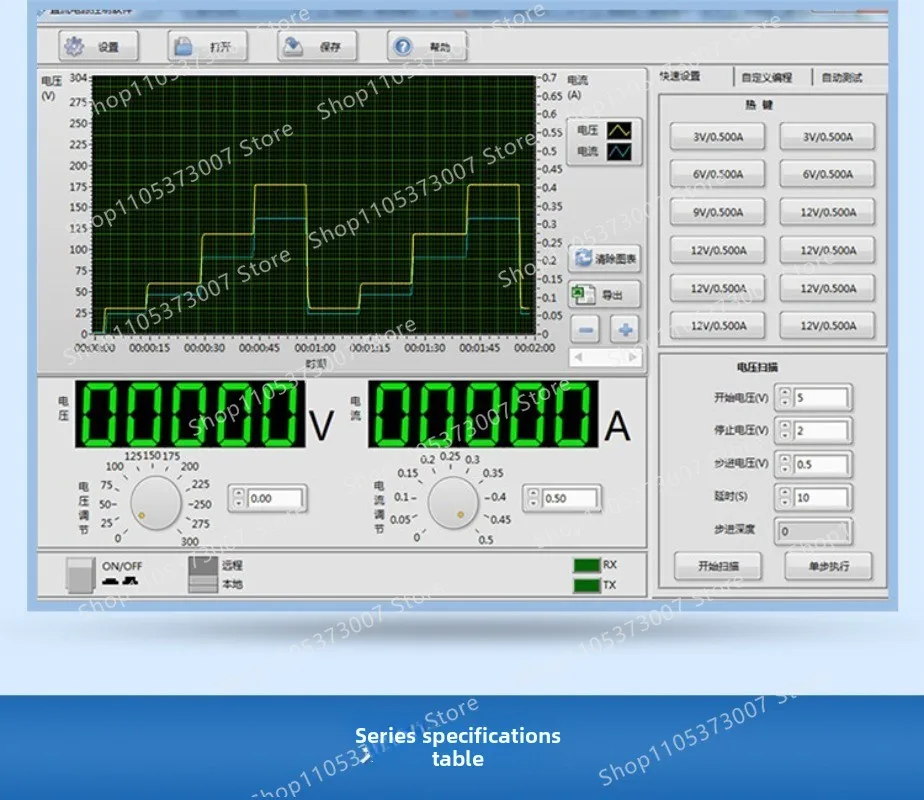Click the blue 电流 legend waveform swatch

[x=619, y=152]
